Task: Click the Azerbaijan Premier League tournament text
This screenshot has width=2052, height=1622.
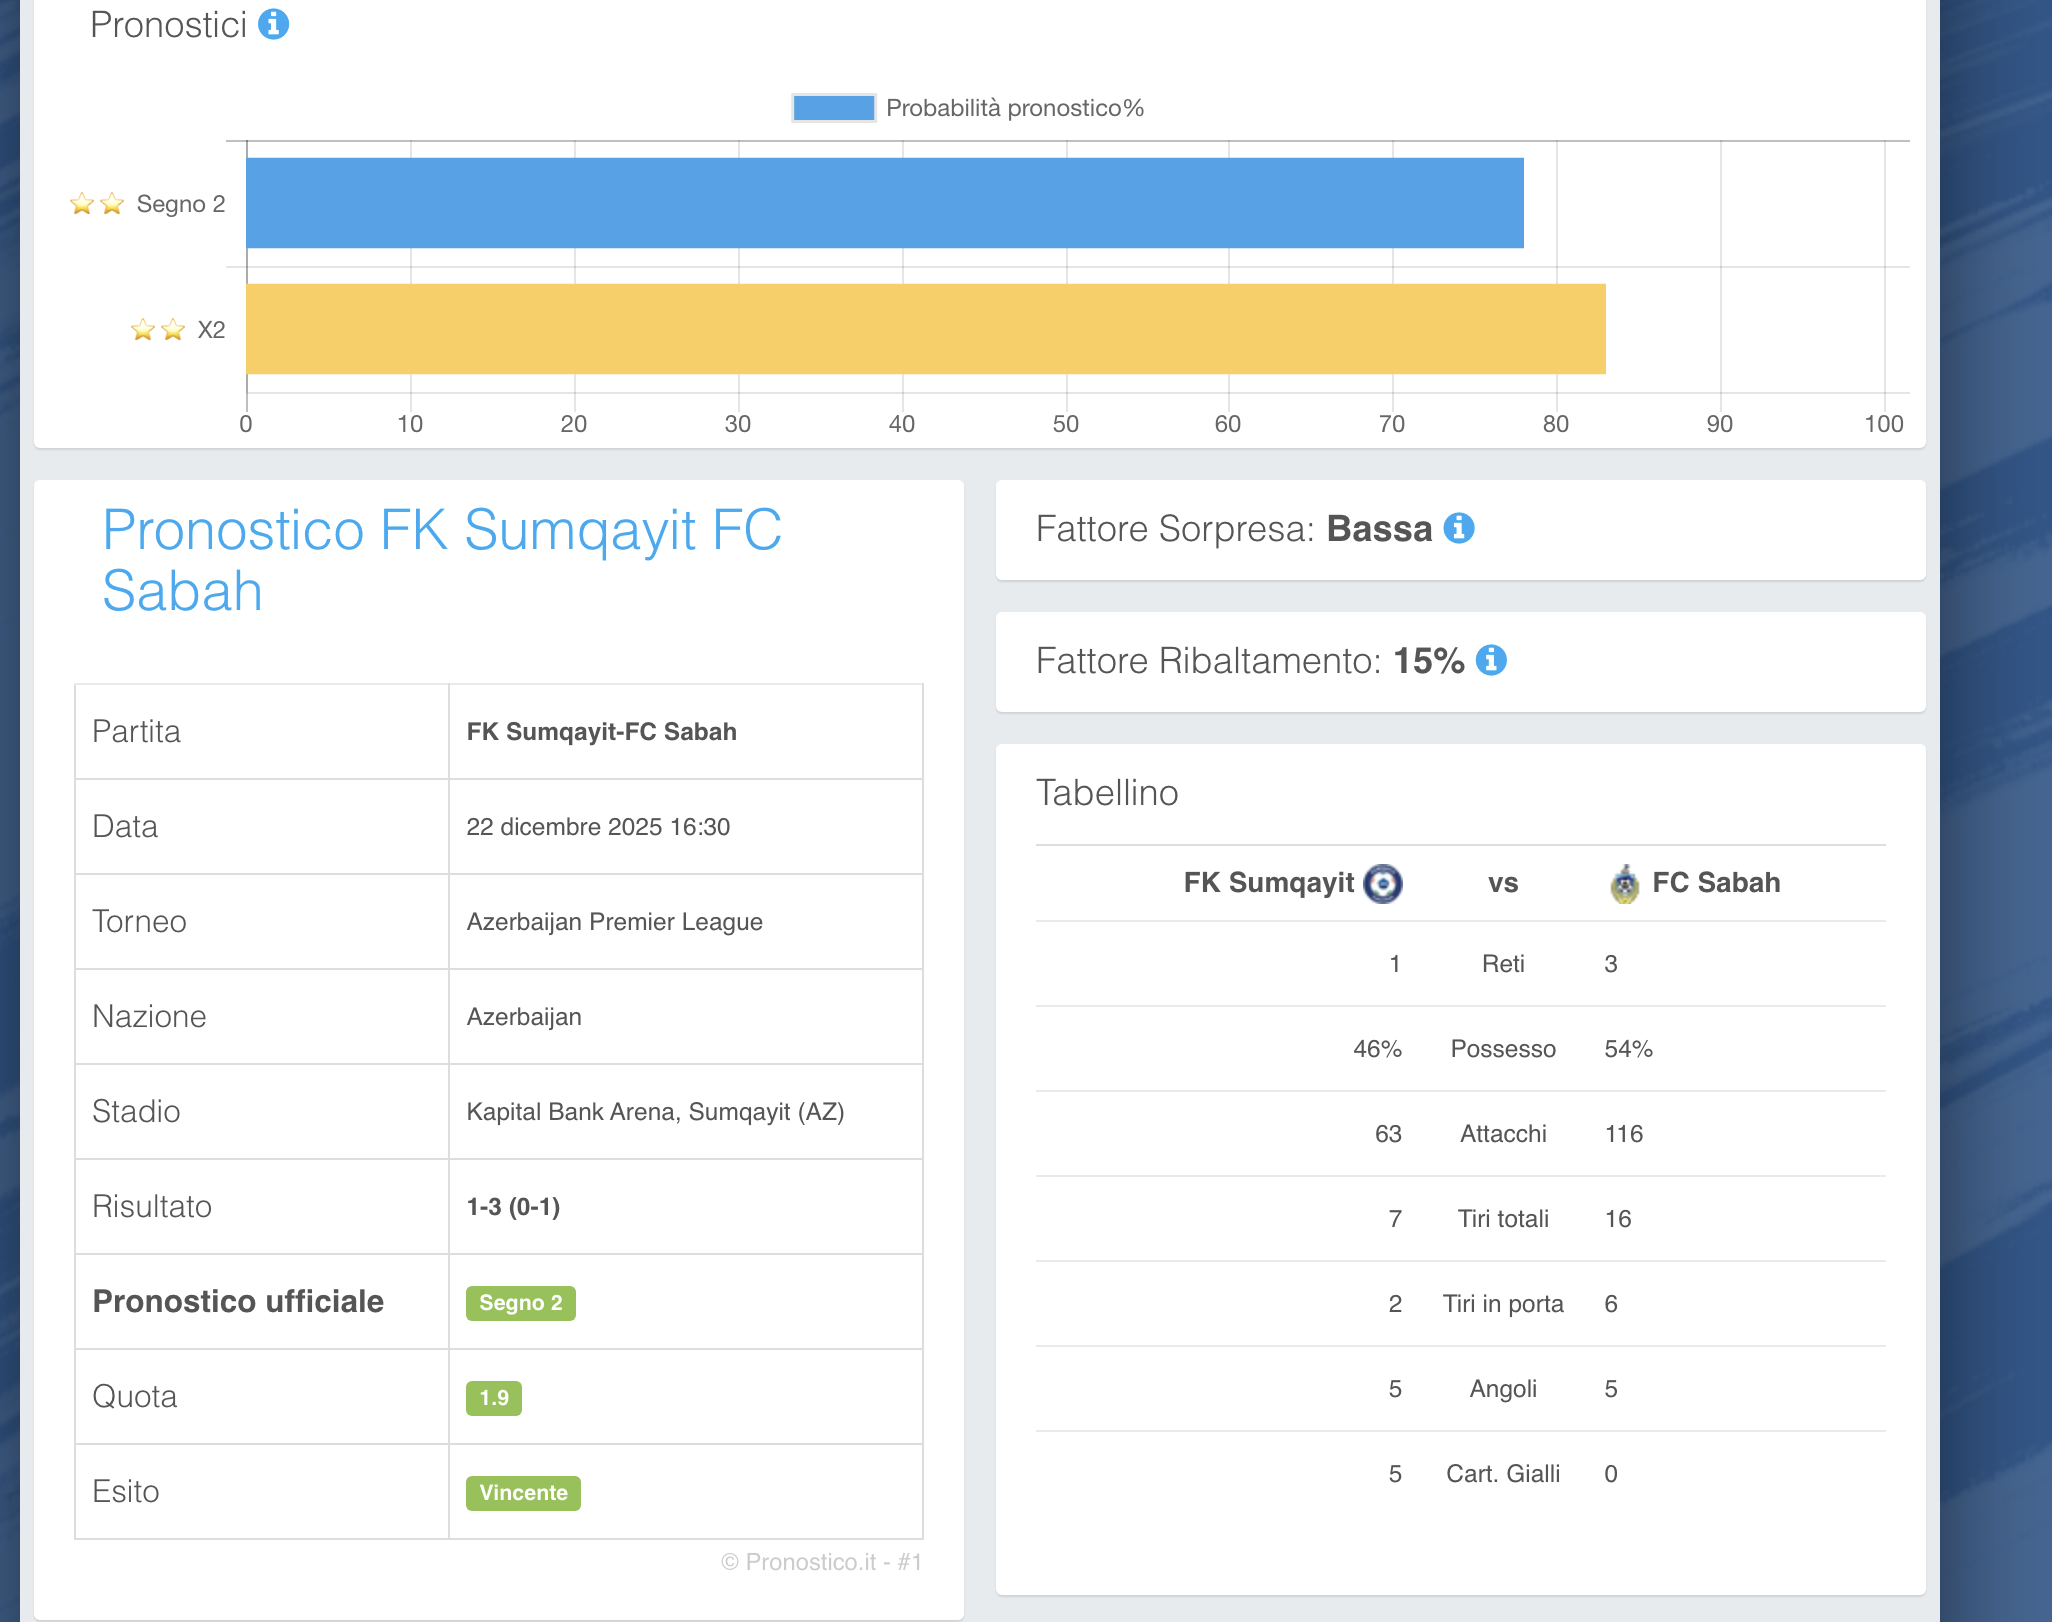Action: [x=614, y=922]
